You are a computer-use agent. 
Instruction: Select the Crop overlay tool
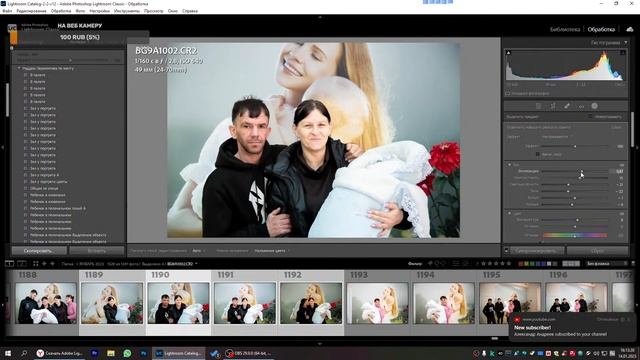point(553,106)
